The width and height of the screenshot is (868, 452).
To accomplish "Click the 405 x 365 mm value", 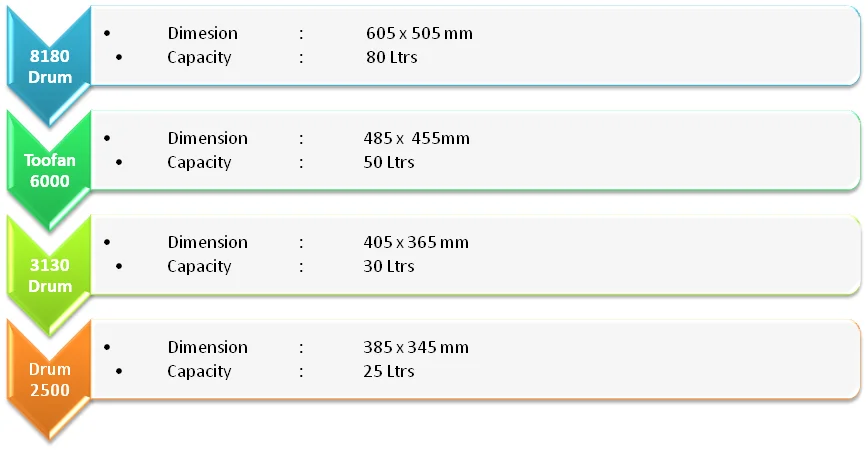I will [416, 242].
